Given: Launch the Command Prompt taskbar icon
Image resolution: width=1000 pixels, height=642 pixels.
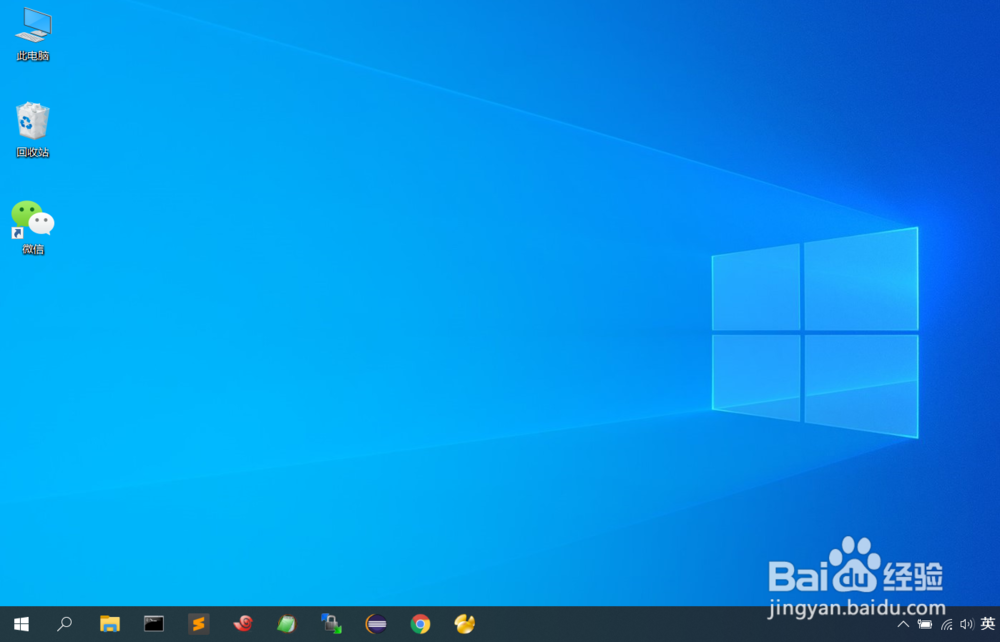Looking at the screenshot, I should pyautogui.click(x=154, y=624).
